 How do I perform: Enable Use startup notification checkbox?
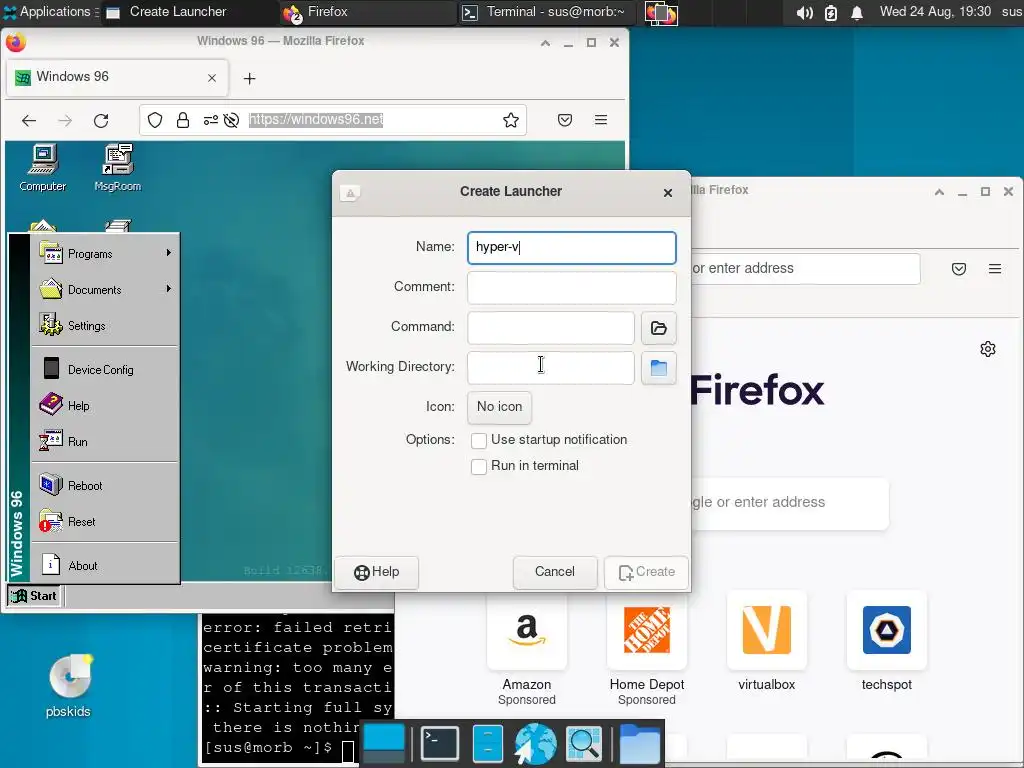pyautogui.click(x=479, y=441)
